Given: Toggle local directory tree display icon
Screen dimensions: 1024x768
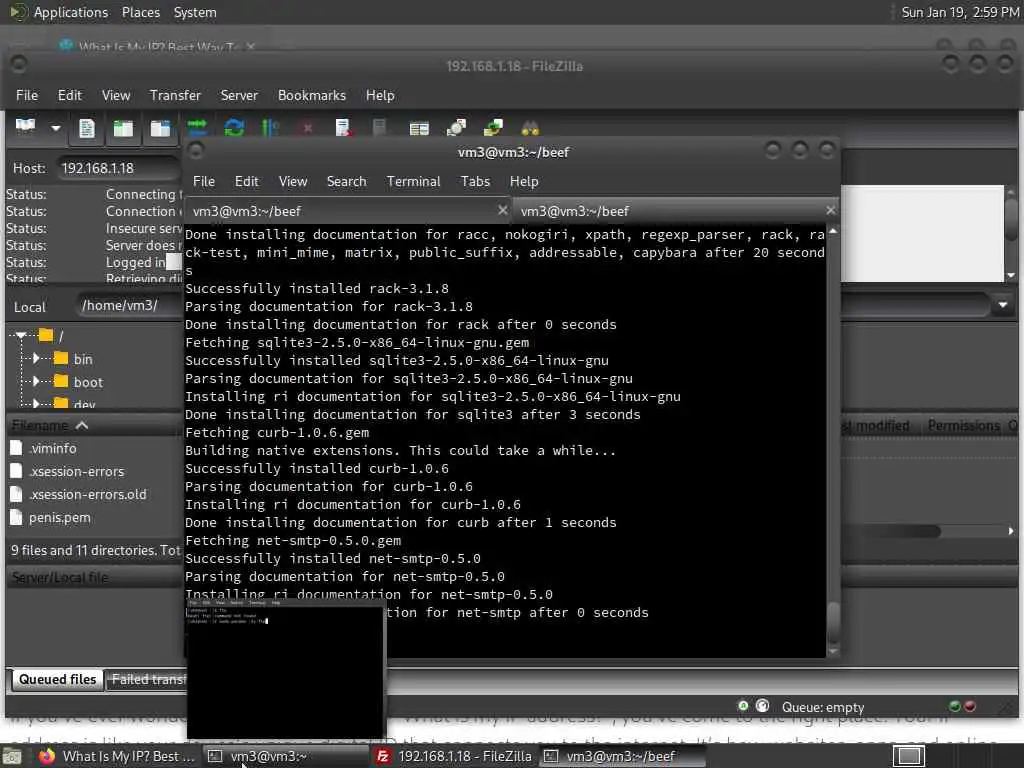Looking at the screenshot, I should point(123,128).
